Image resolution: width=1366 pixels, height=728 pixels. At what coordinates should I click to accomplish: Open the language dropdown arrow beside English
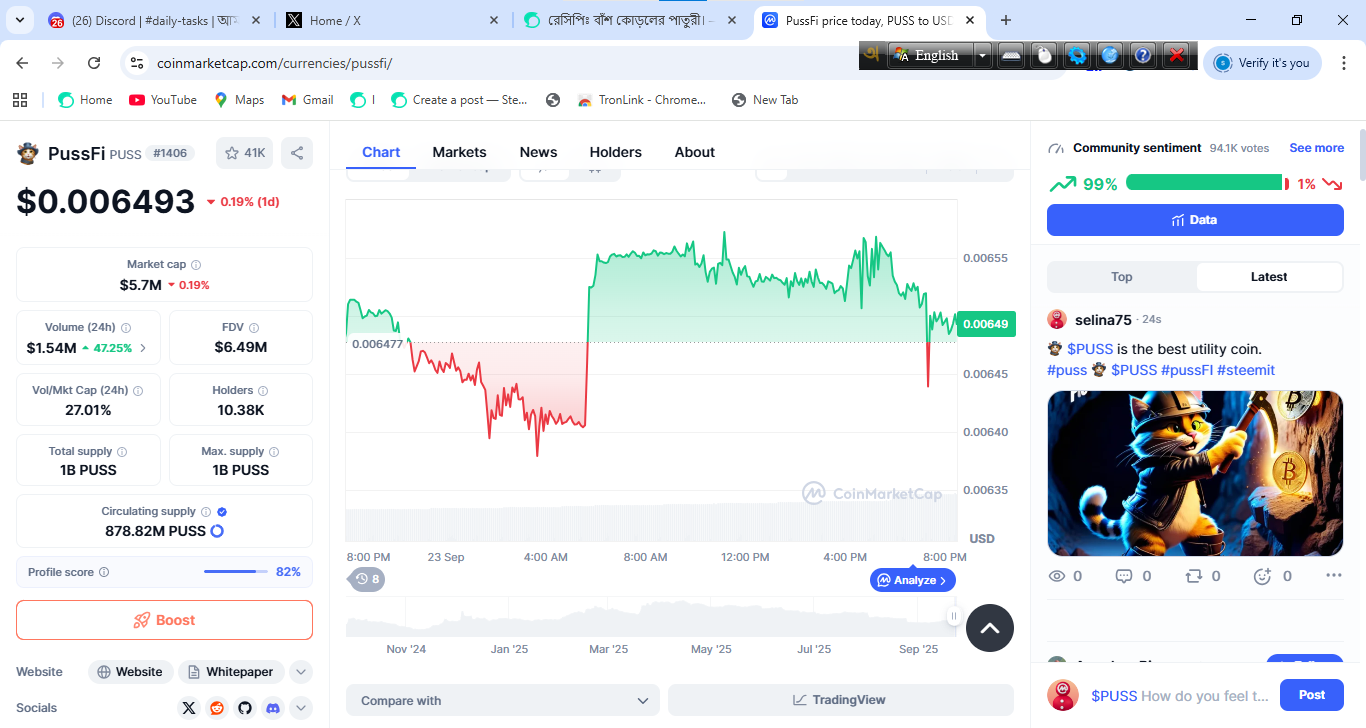click(983, 56)
